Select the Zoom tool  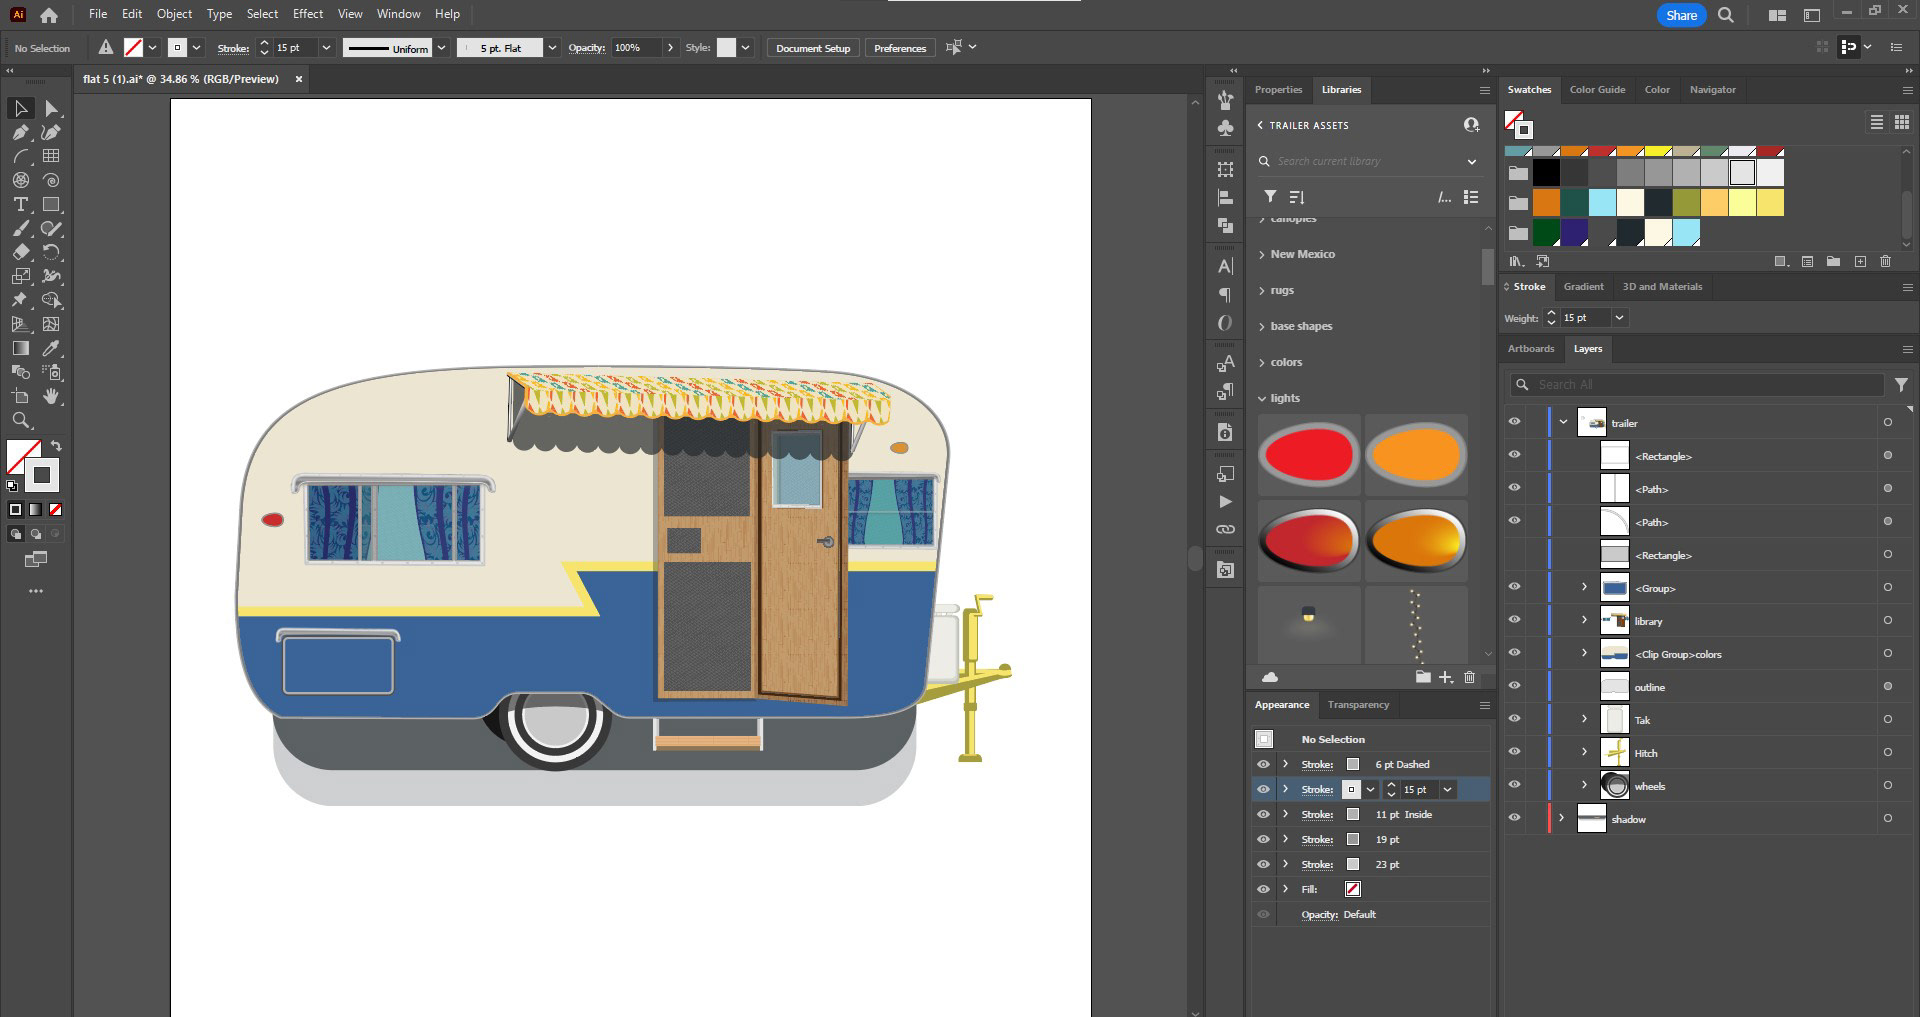pyautogui.click(x=21, y=420)
